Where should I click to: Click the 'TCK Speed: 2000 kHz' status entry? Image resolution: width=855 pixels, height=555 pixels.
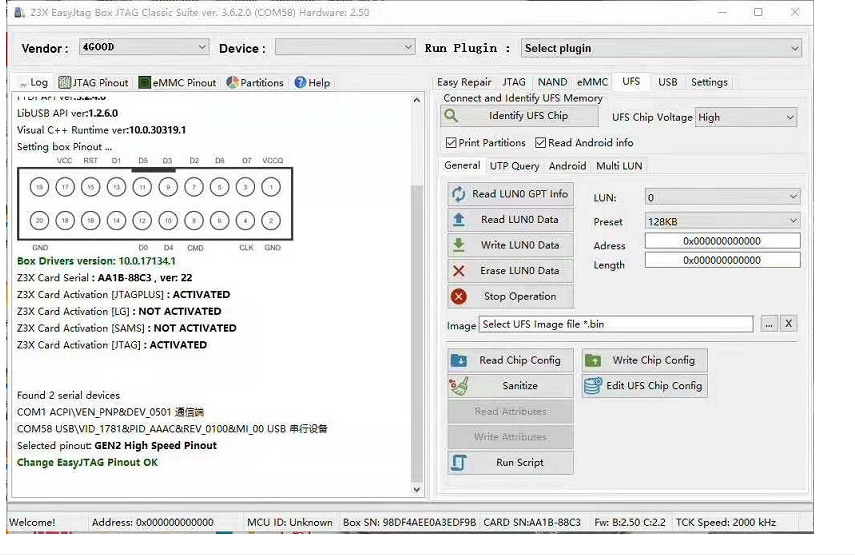726,522
